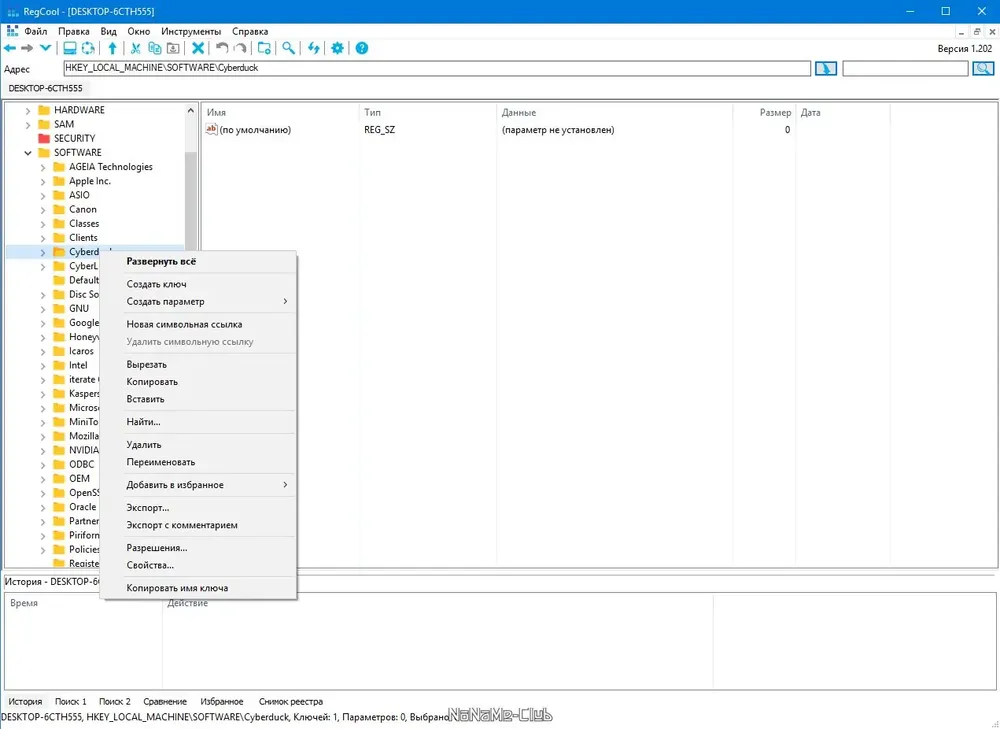This screenshot has height=729, width=1000.
Task: Click the back arrow in toolbar
Action: coord(10,48)
